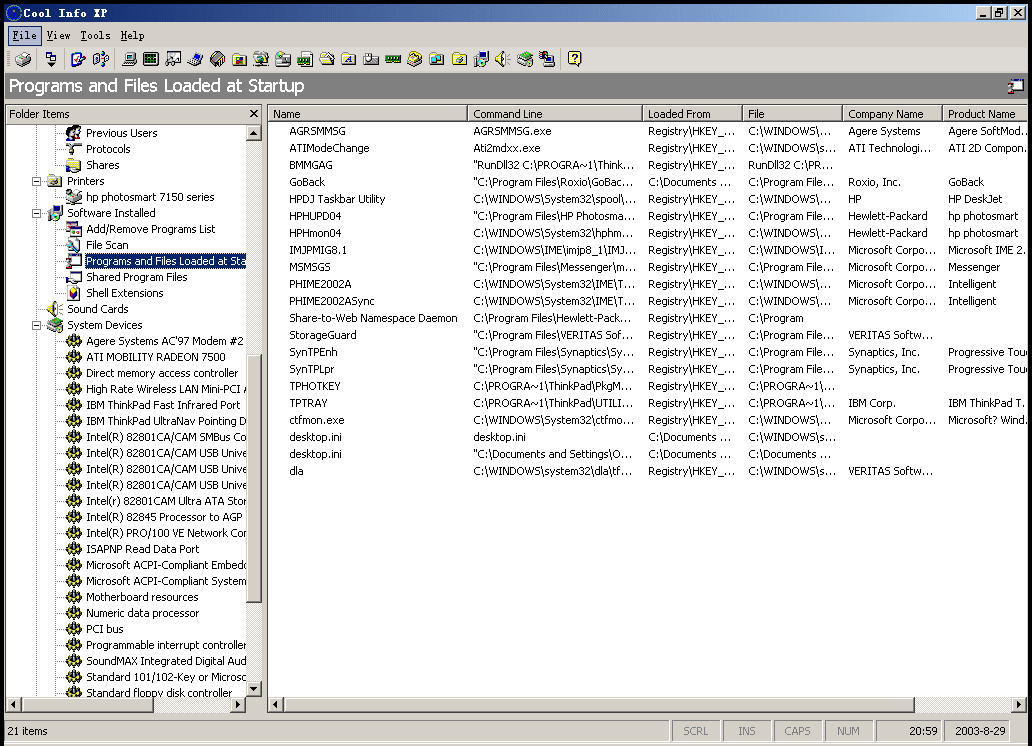Sort by the Product Name column header
1032x746 pixels.
(985, 114)
